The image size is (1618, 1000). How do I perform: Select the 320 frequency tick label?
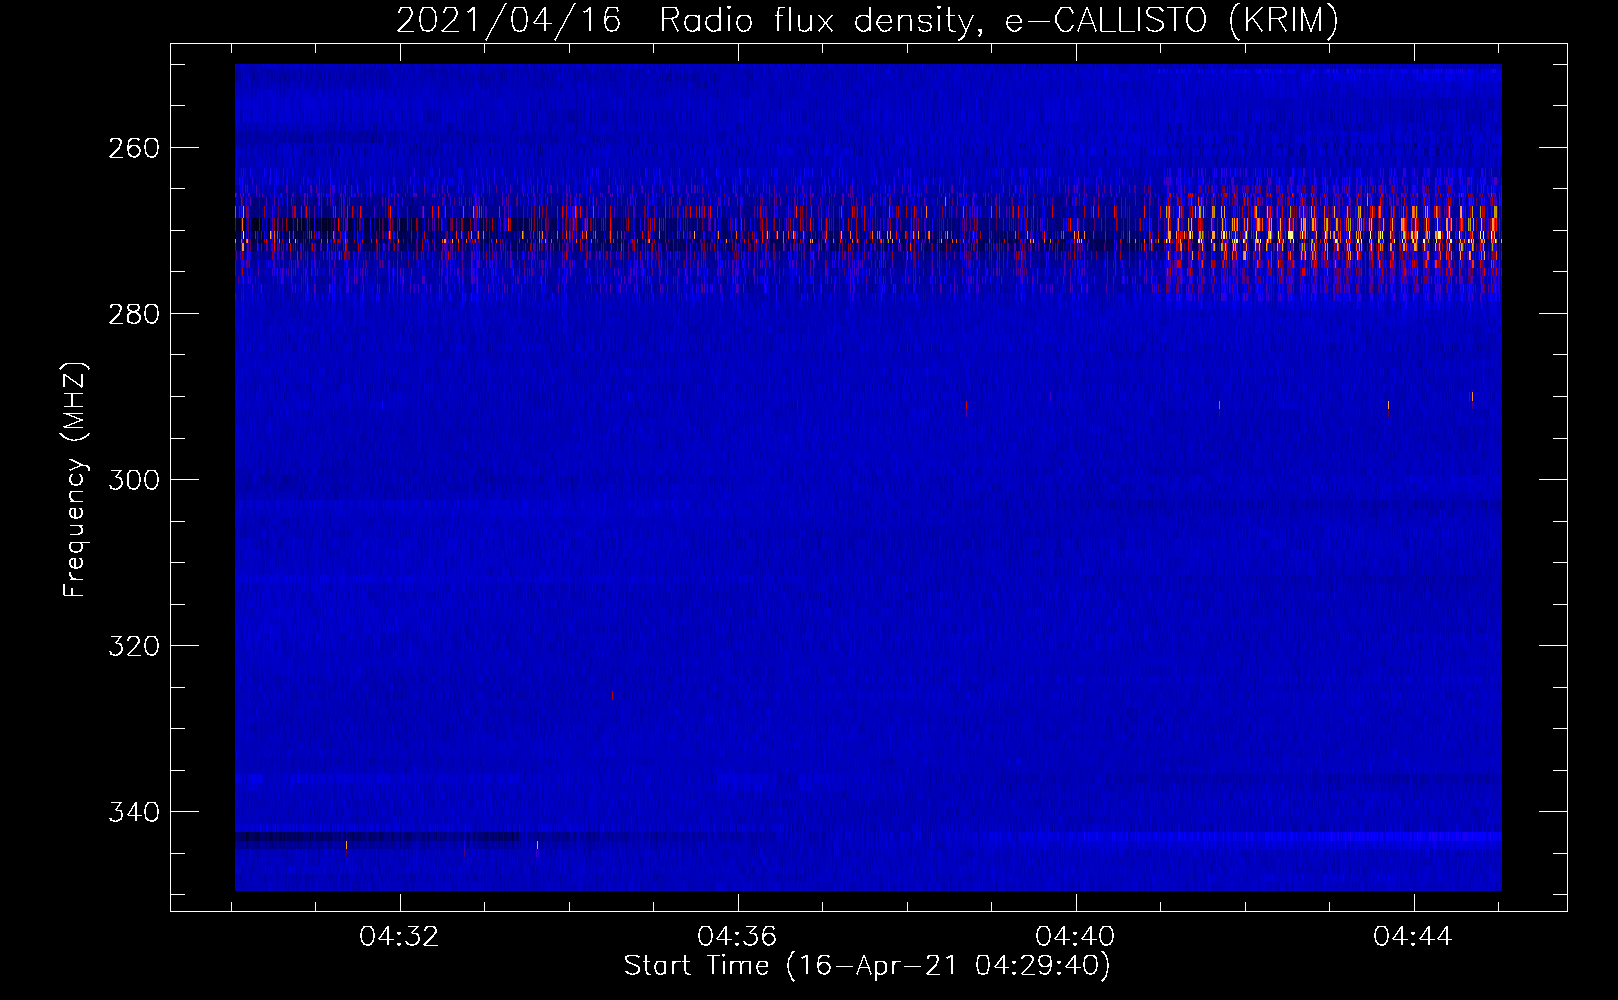pos(133,646)
